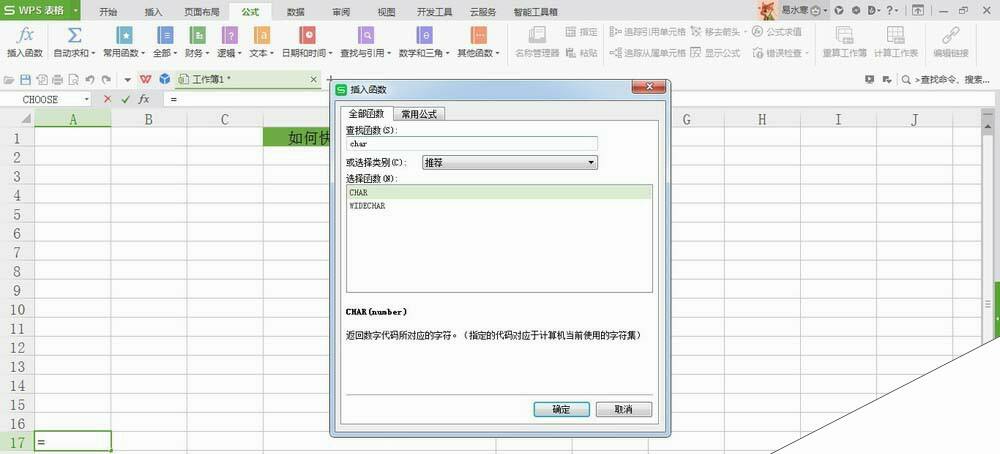Click the redo arrow icon

click(x=106, y=80)
